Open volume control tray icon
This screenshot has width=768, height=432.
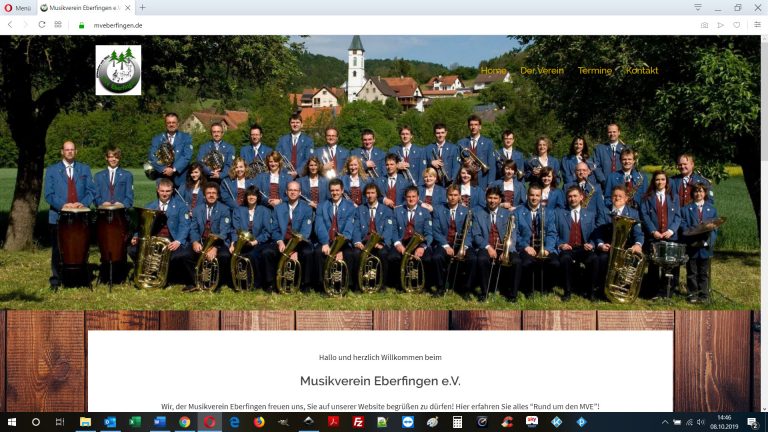(x=700, y=422)
